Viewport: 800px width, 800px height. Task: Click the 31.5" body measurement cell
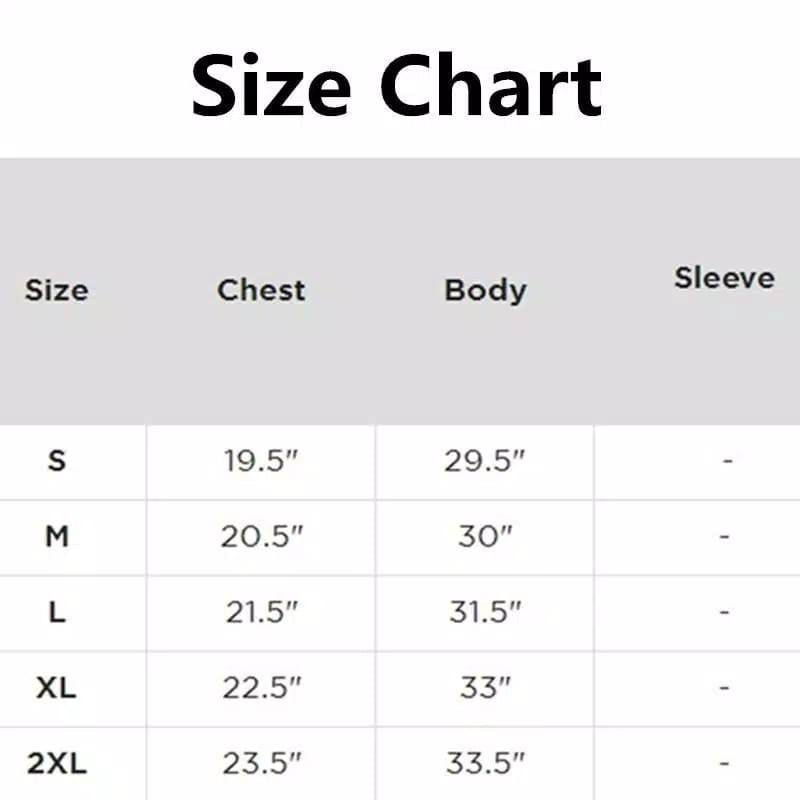(485, 612)
